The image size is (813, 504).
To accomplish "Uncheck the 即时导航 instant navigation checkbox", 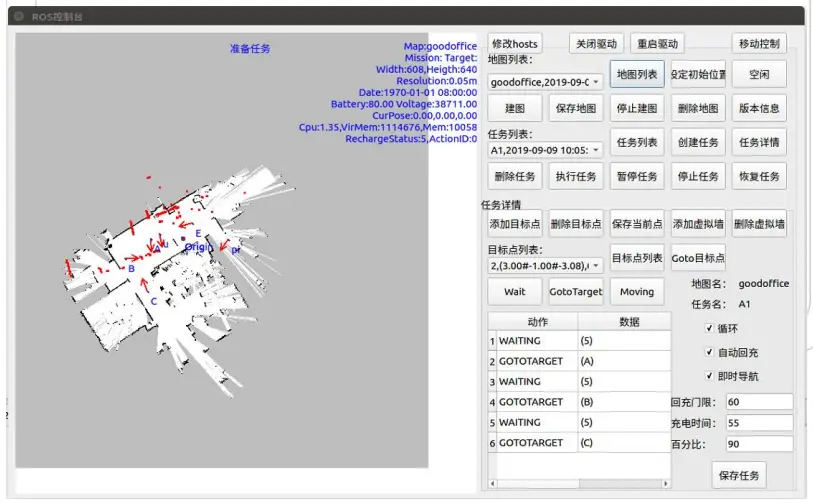I will tap(709, 376).
